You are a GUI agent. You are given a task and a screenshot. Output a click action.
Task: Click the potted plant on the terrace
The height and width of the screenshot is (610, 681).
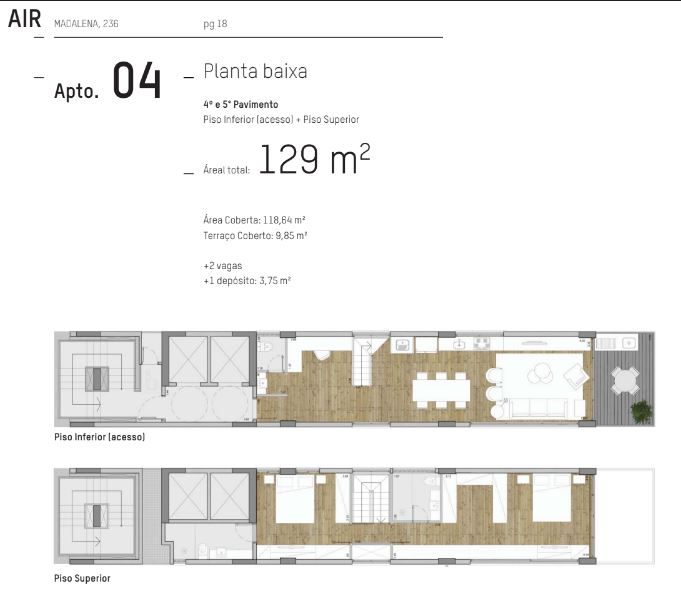tap(640, 410)
